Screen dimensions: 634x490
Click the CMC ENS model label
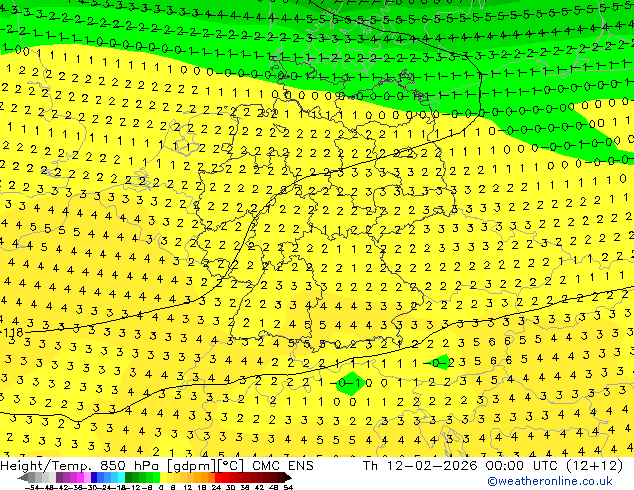point(283,466)
